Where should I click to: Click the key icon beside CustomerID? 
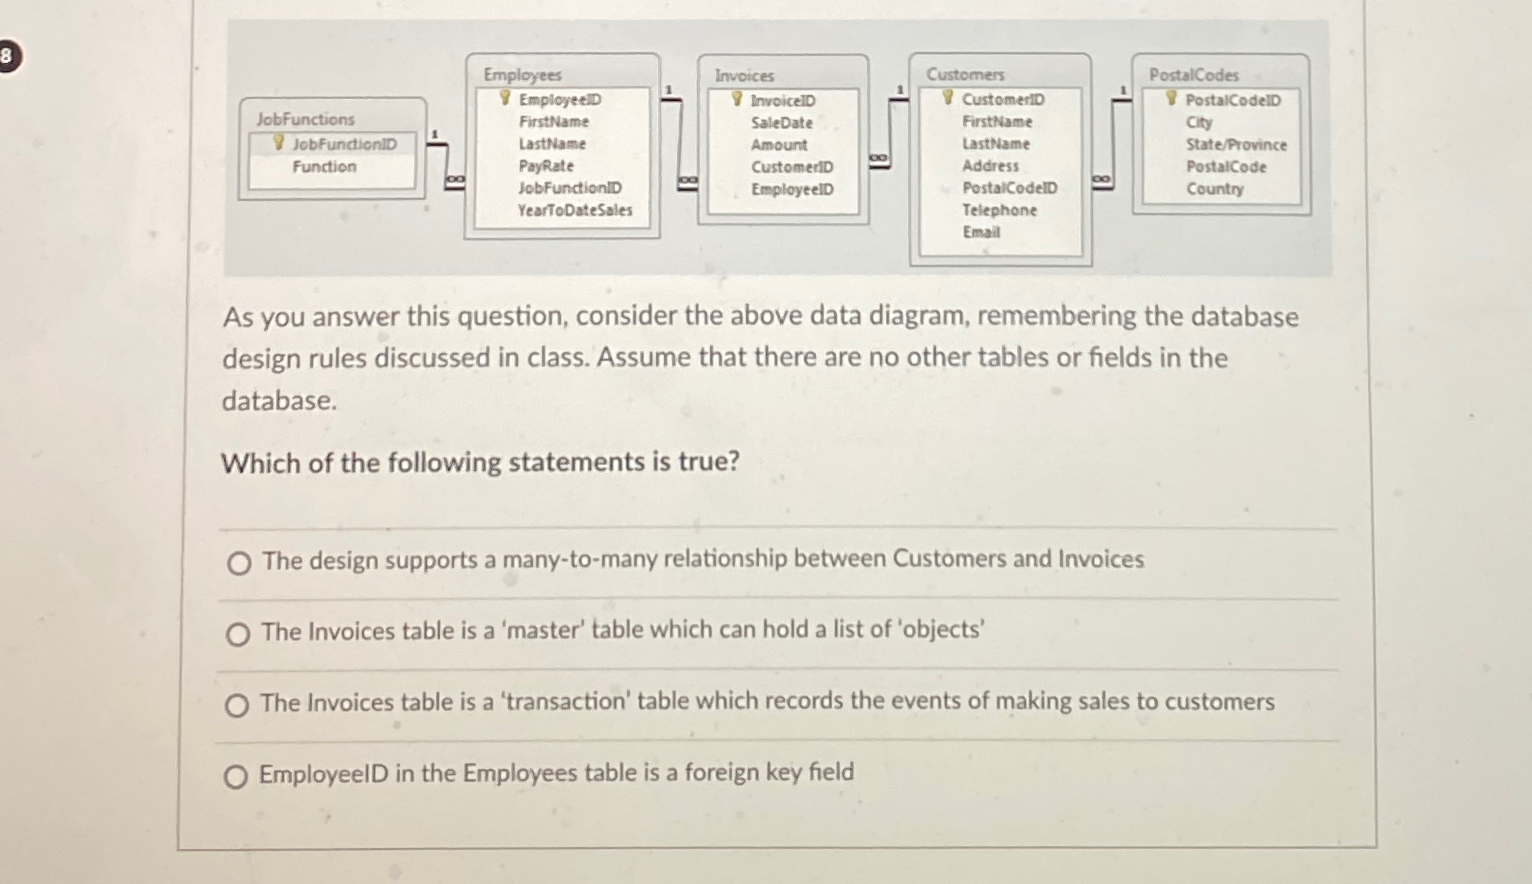(947, 98)
